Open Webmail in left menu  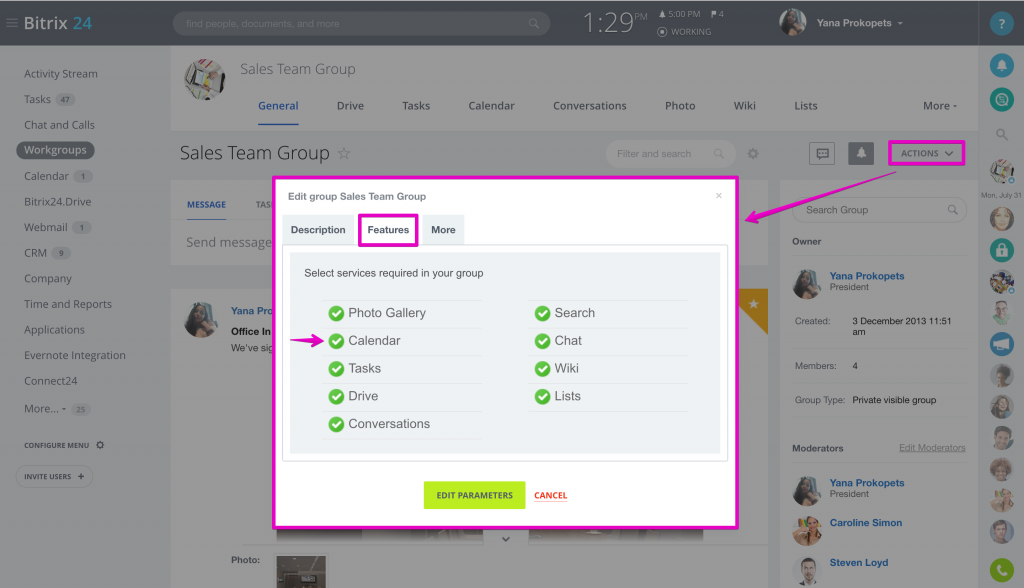click(x=46, y=227)
